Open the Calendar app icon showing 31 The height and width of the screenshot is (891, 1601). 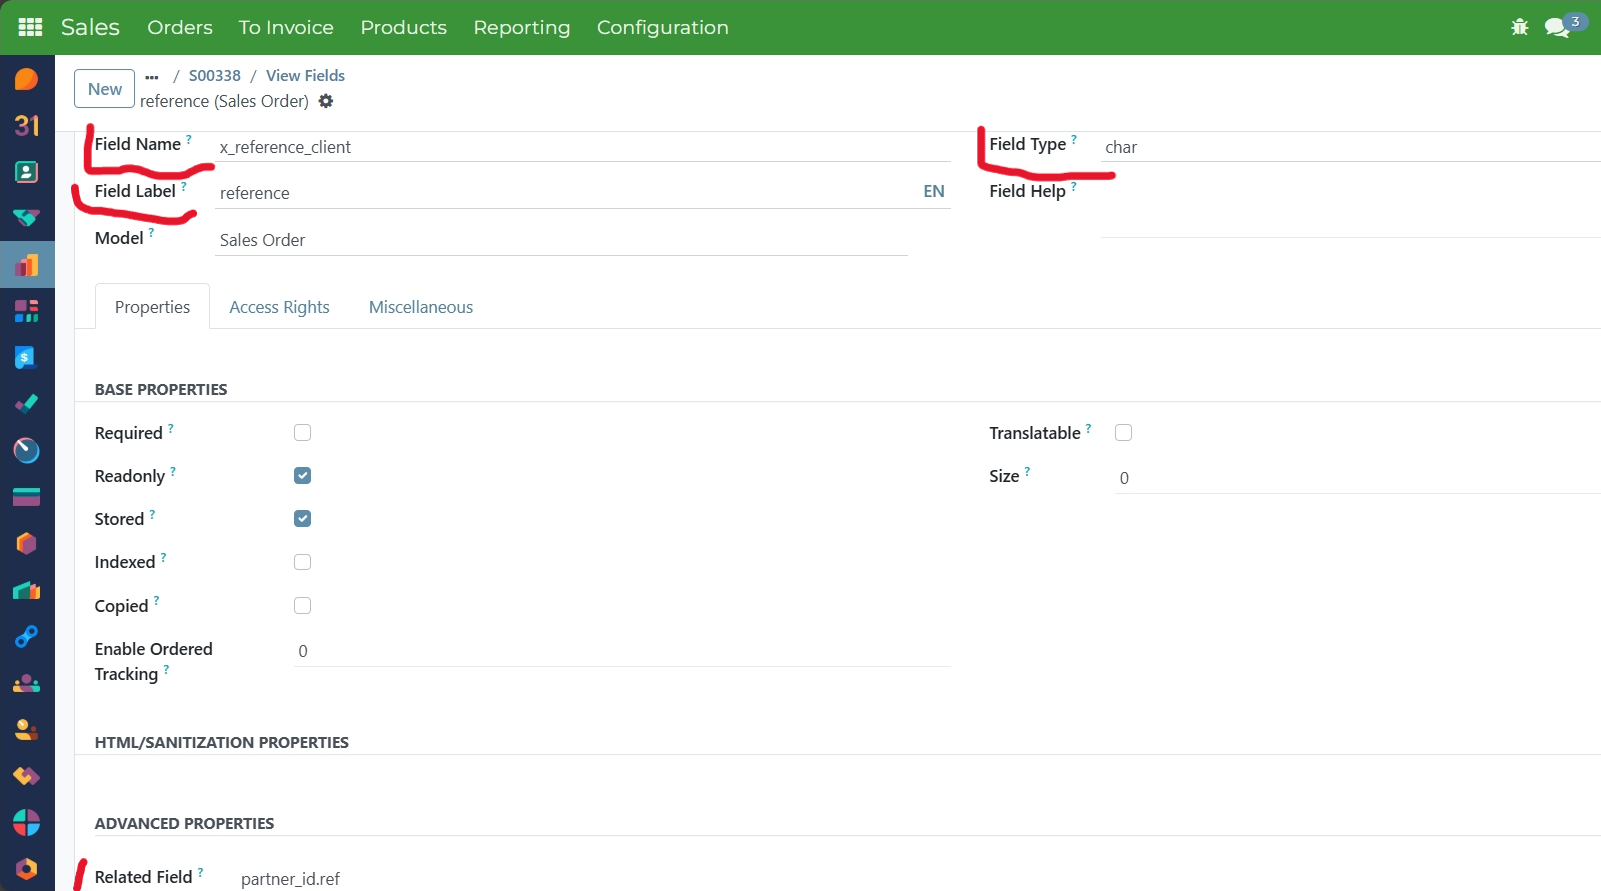(27, 125)
